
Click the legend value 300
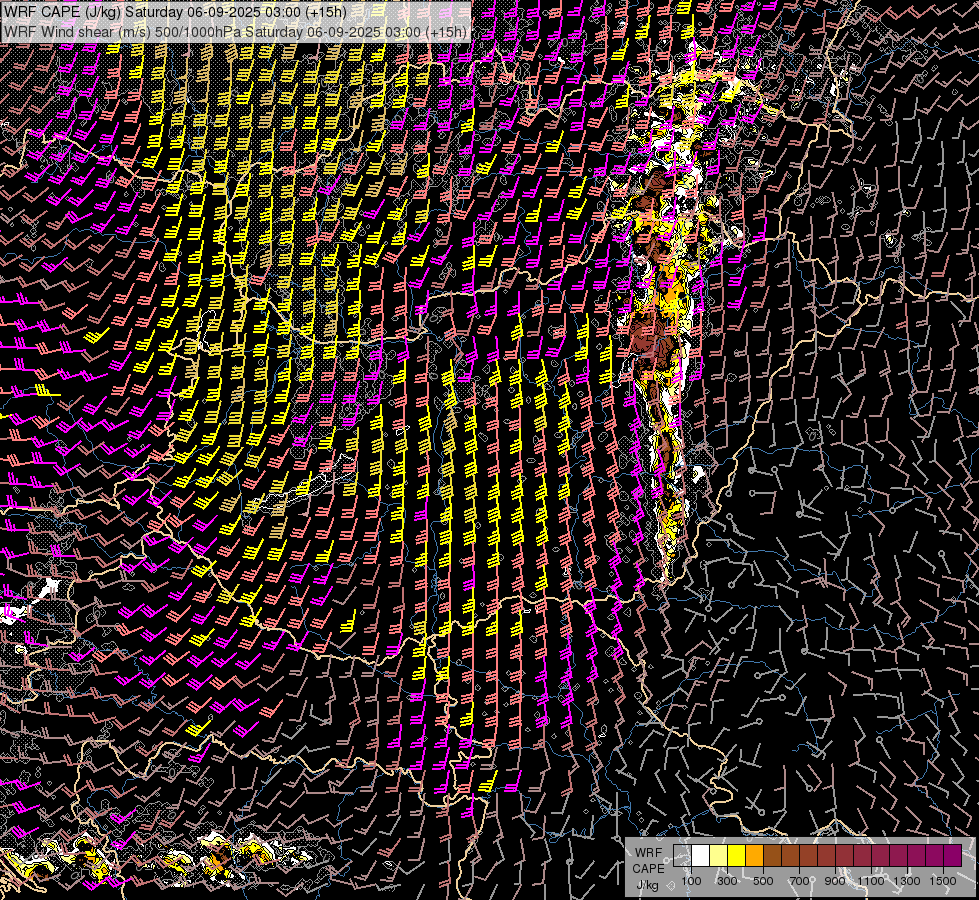click(x=727, y=881)
